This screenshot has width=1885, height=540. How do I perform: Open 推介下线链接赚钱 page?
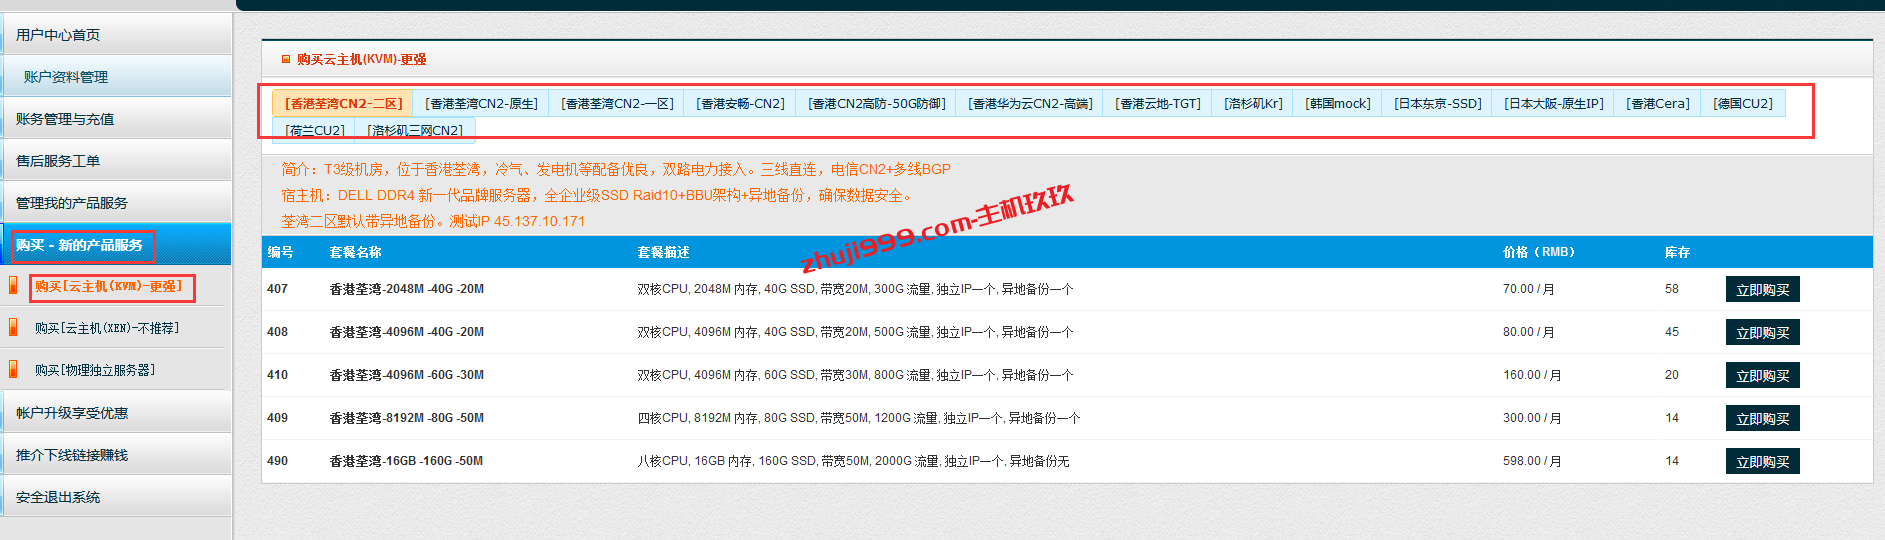click(x=116, y=454)
